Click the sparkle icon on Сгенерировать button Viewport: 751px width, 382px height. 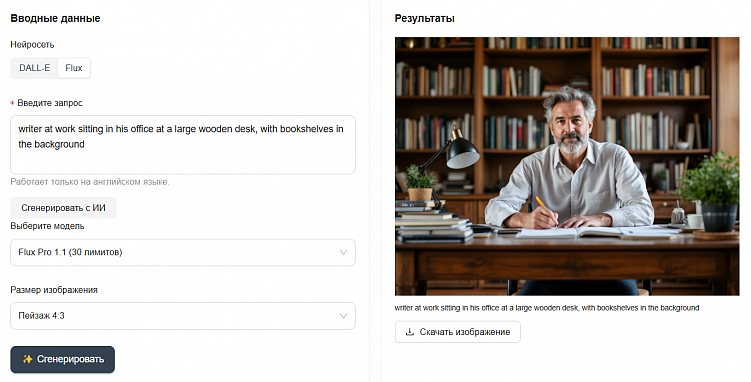pyautogui.click(x=27, y=359)
